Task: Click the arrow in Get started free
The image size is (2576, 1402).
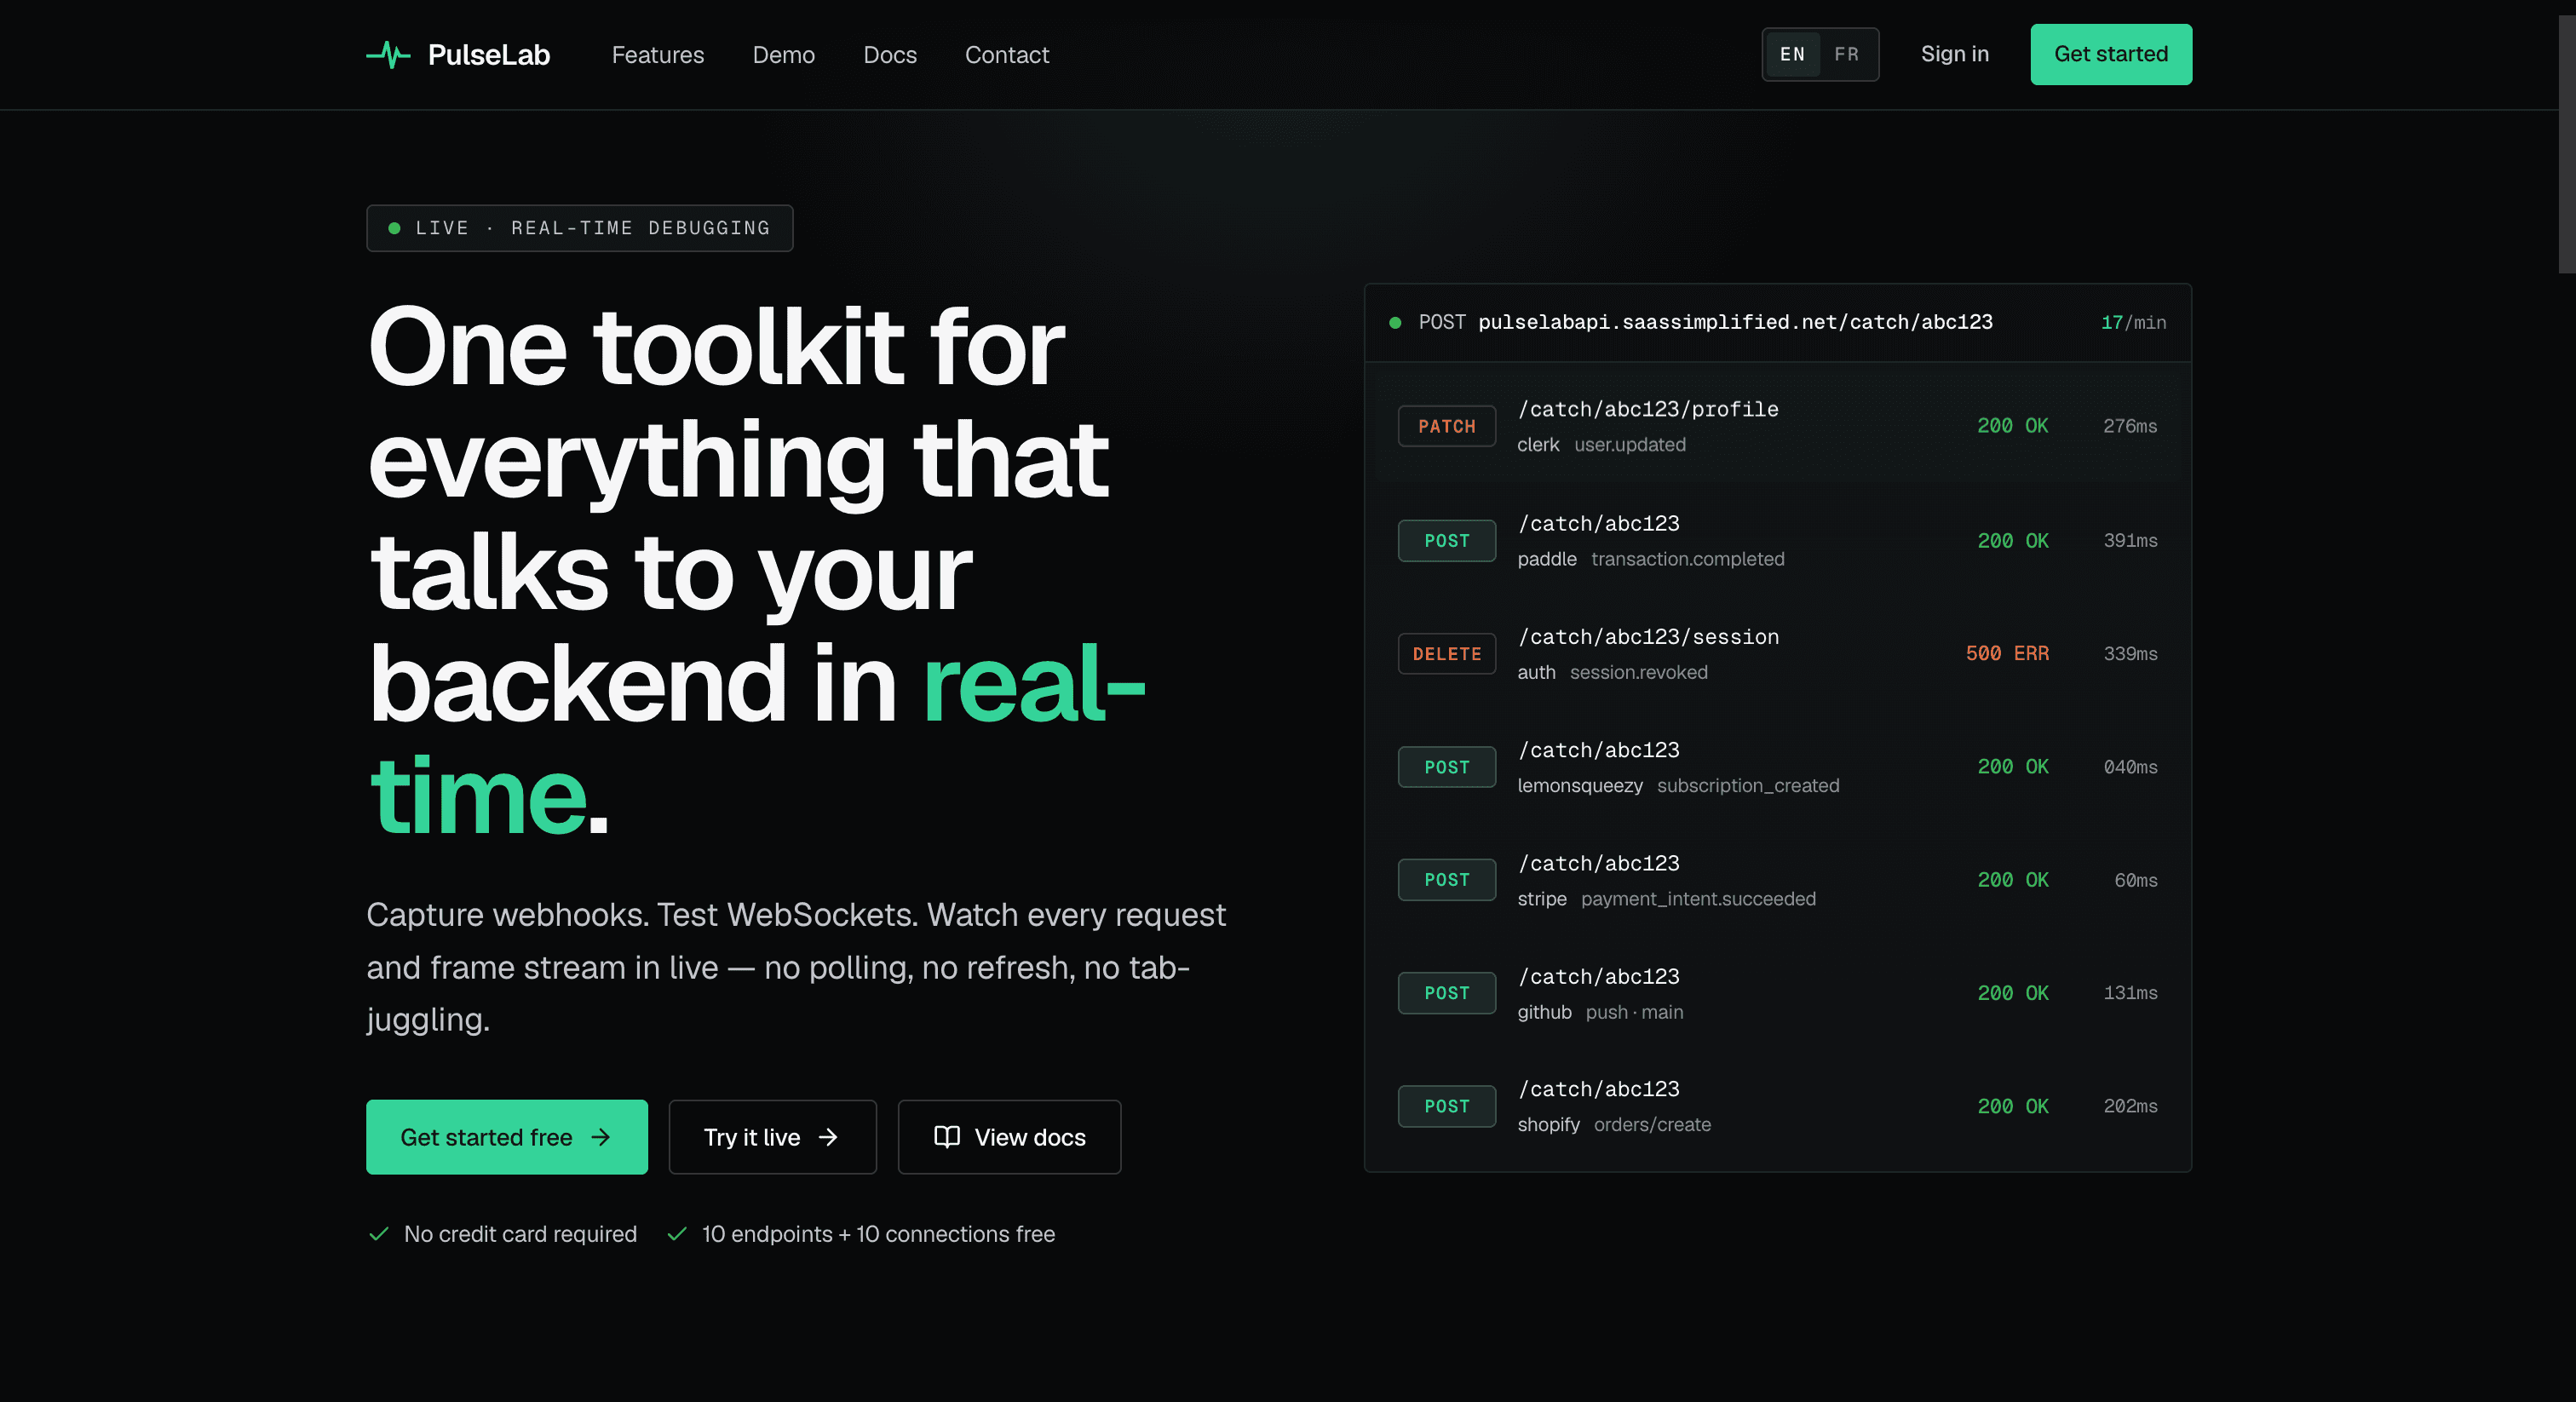Action: [600, 1137]
